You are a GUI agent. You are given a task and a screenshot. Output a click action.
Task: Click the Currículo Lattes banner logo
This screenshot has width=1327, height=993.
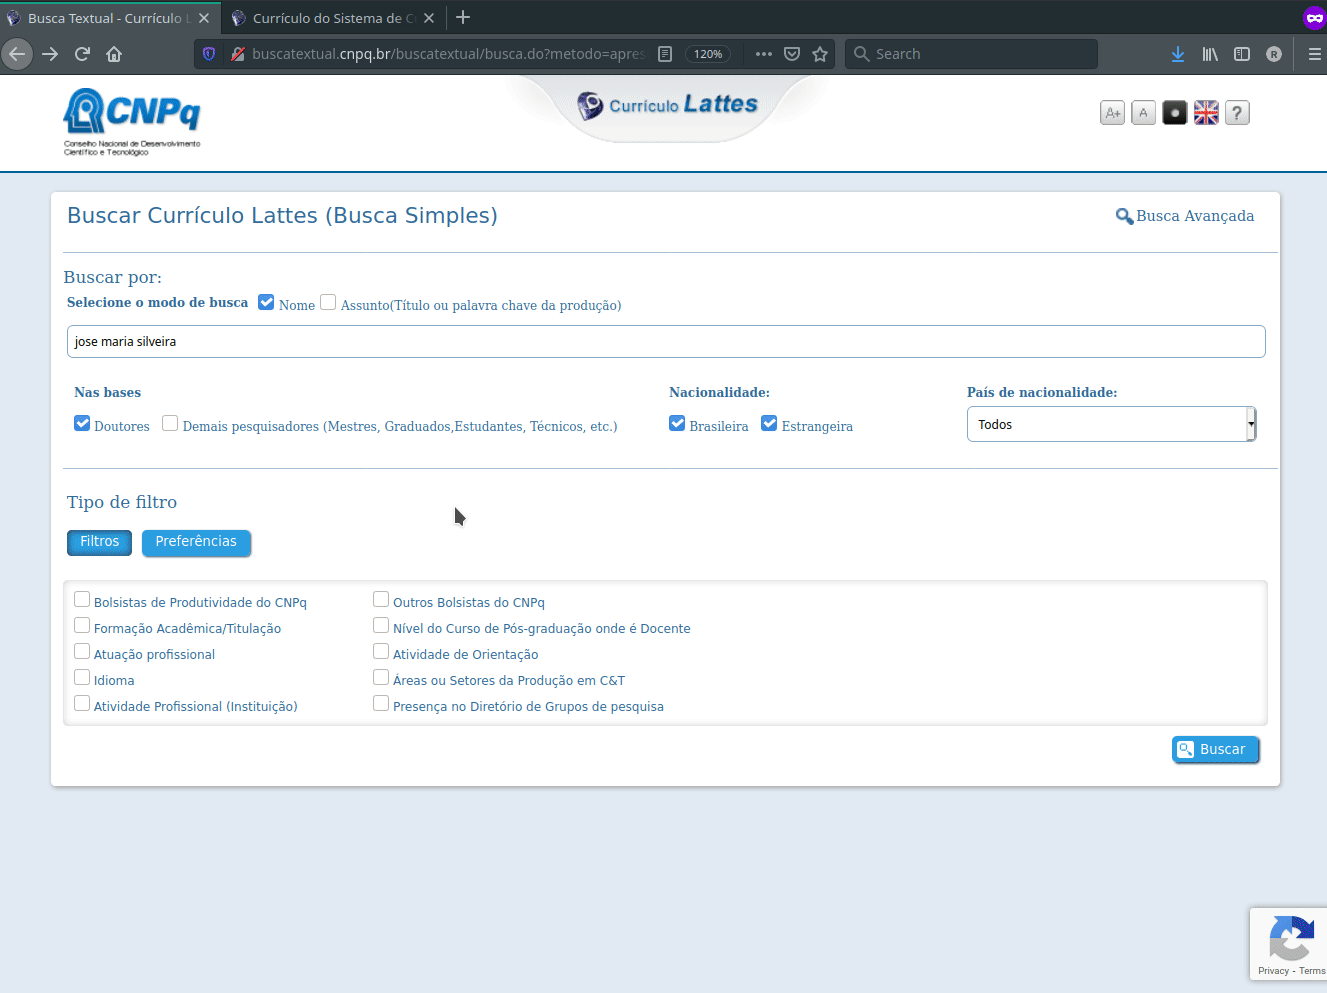[667, 104]
